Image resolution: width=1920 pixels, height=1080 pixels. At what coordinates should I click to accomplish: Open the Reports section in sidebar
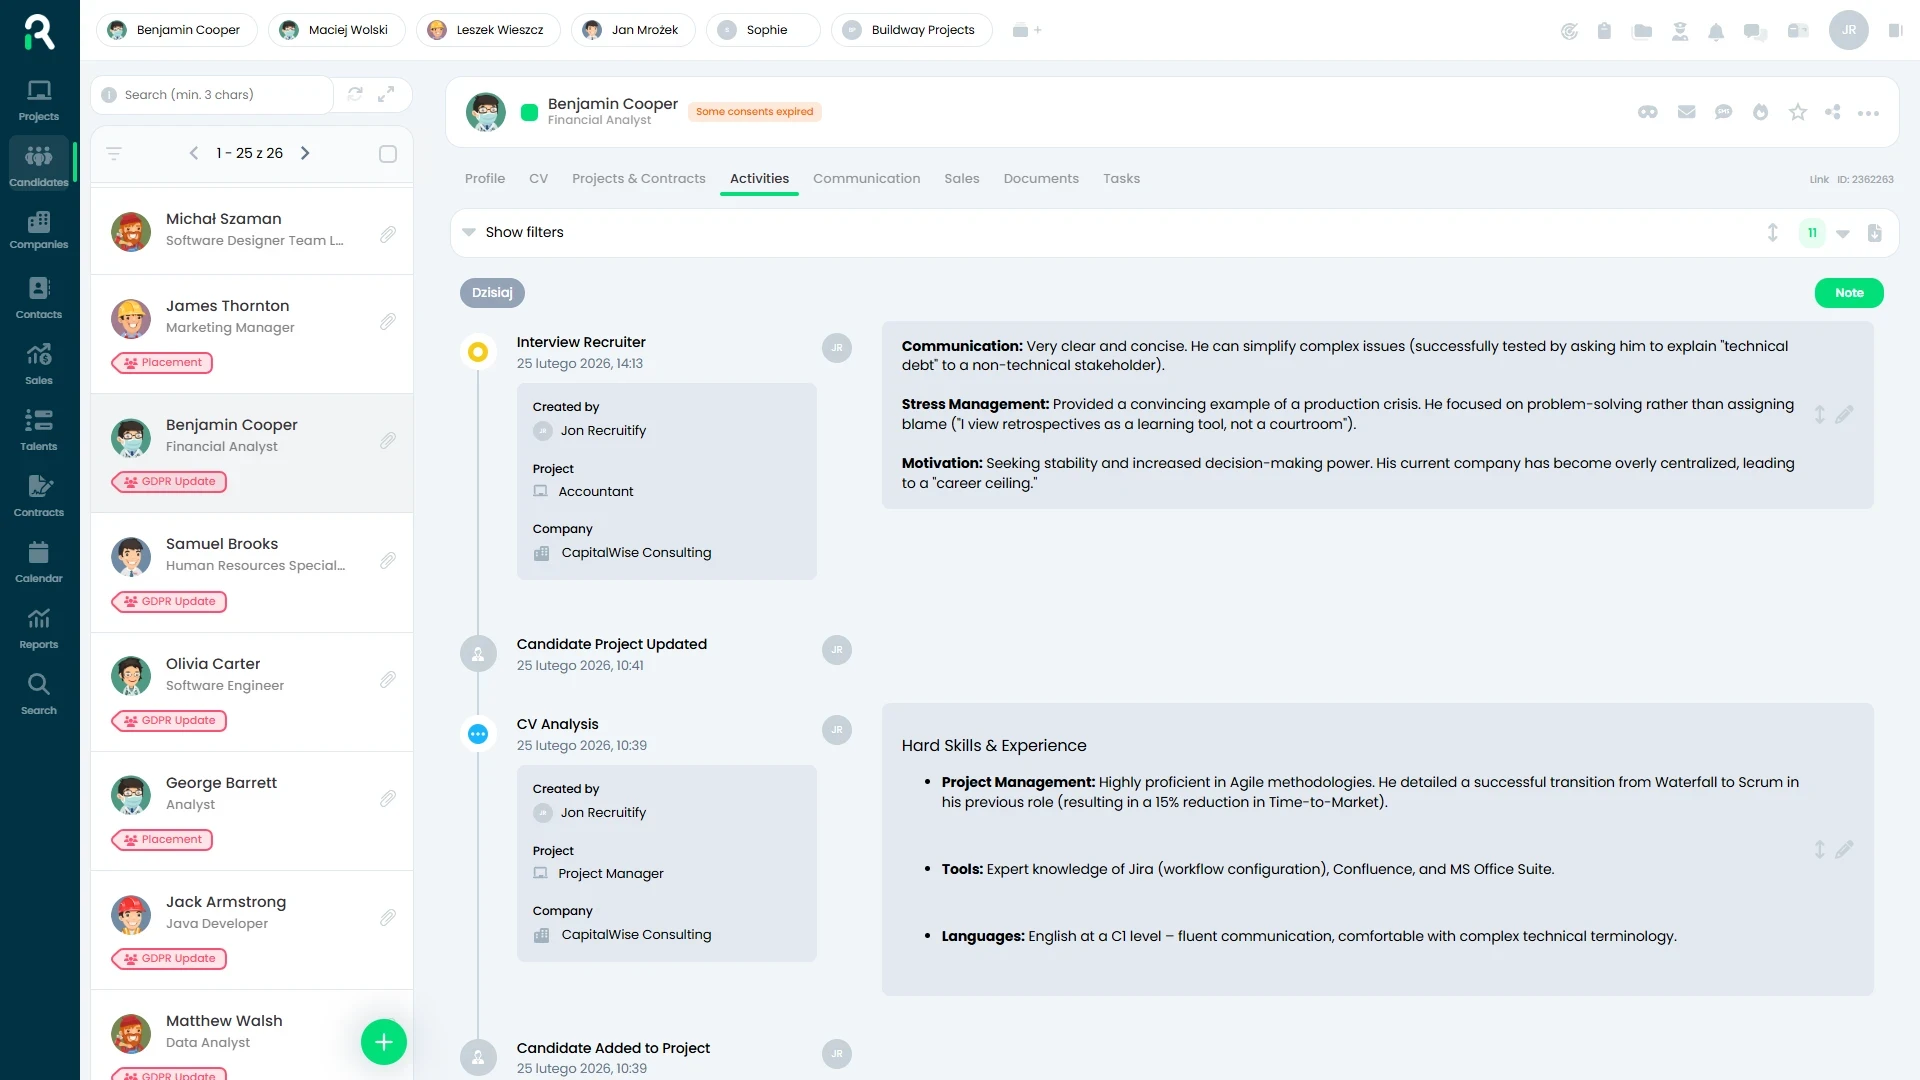click(x=38, y=628)
